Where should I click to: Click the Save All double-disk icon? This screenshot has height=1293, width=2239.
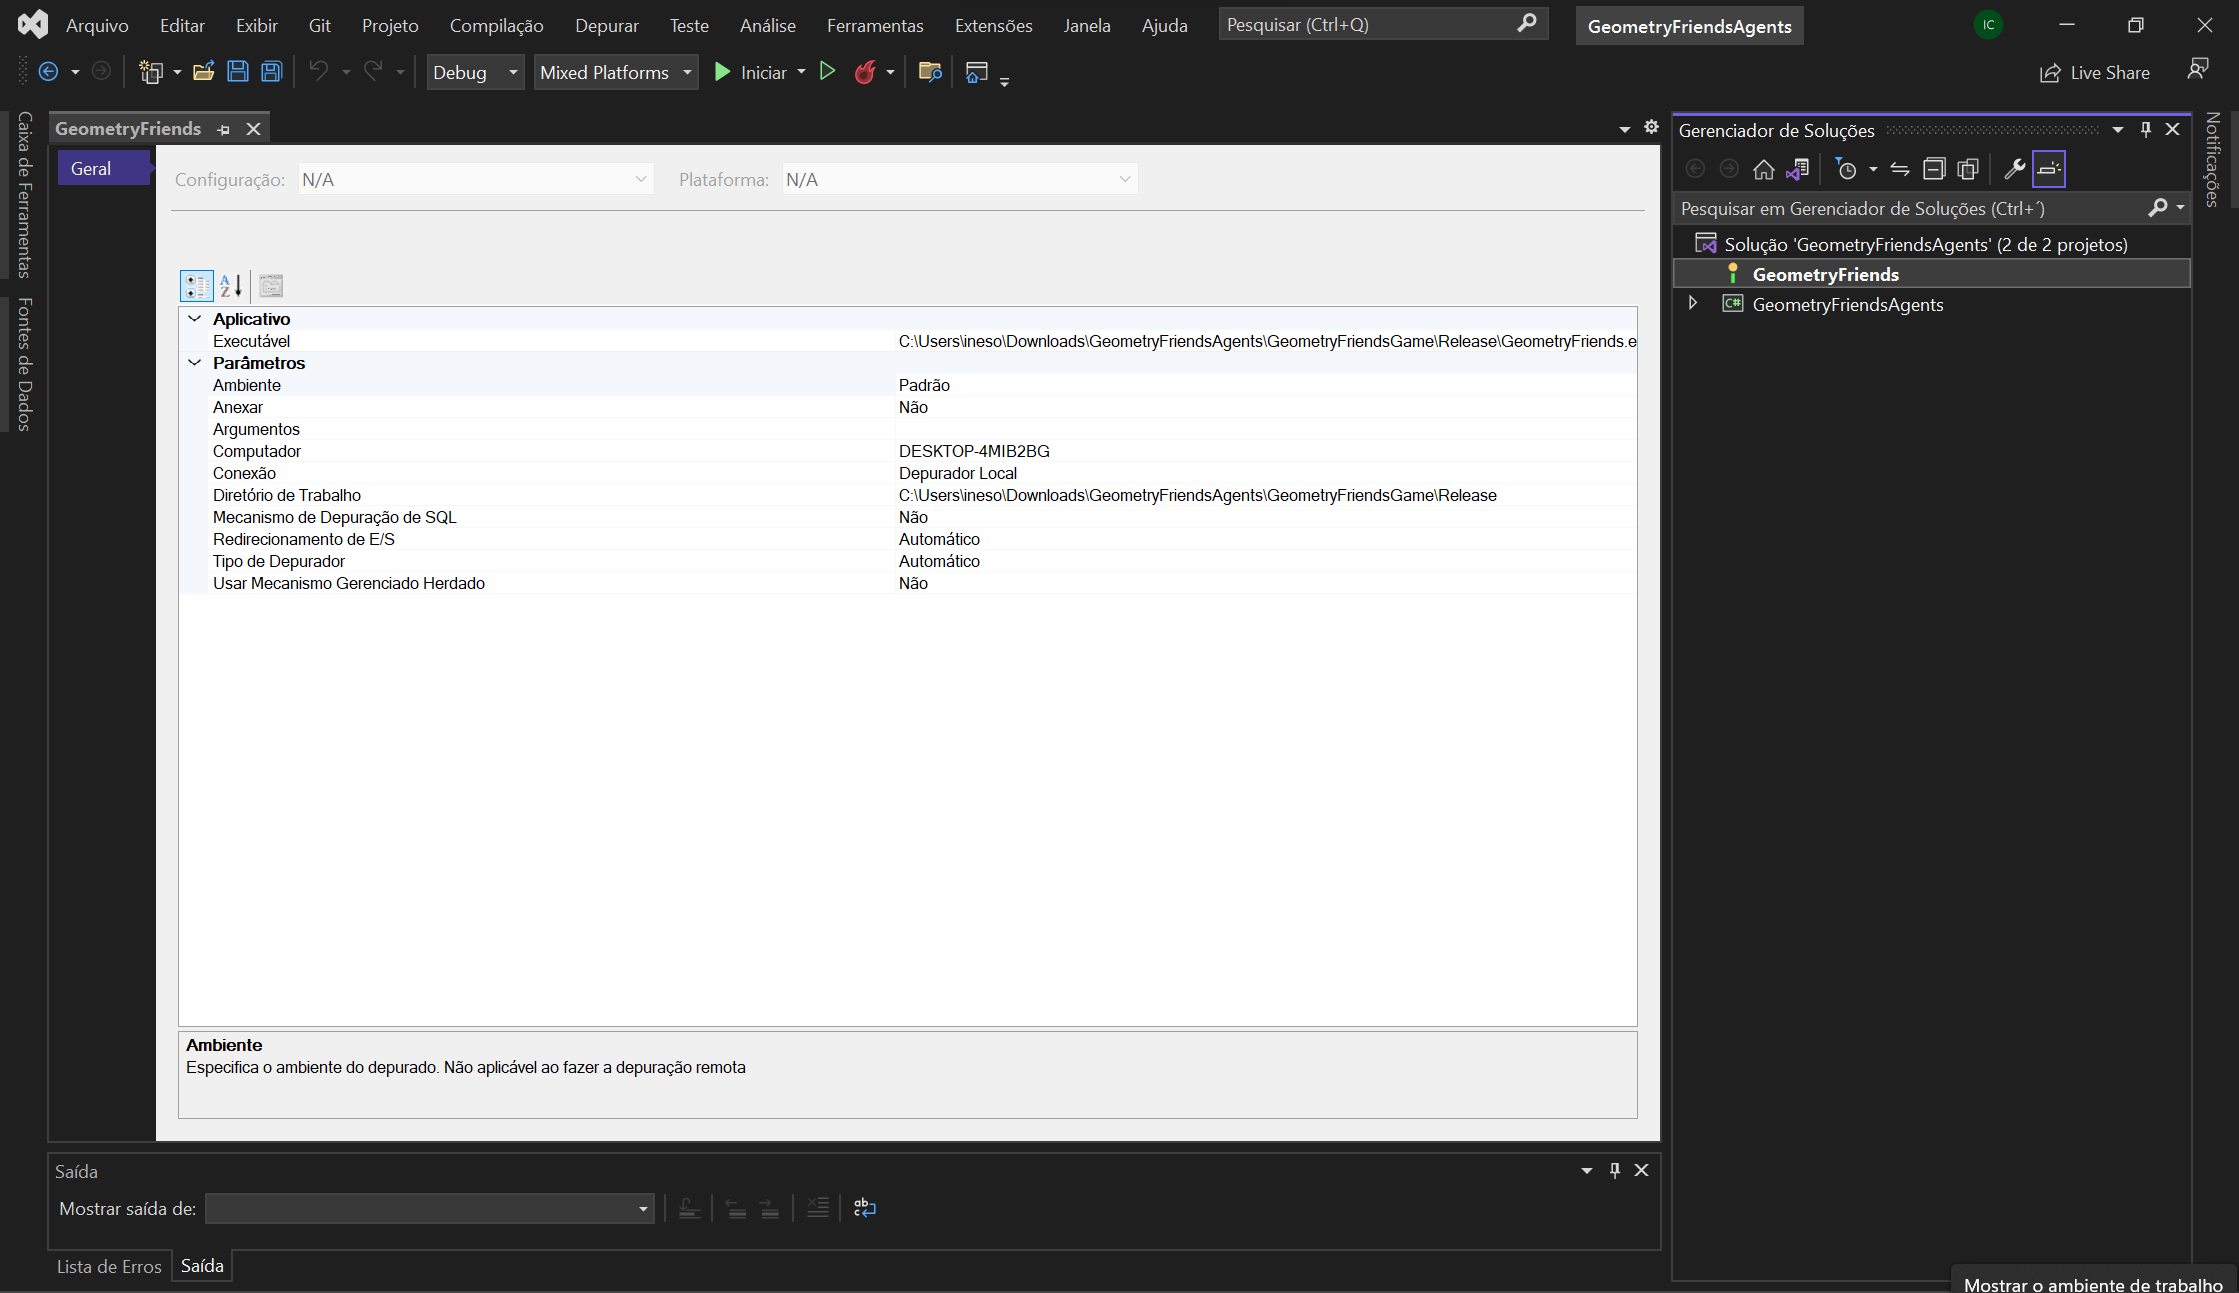tap(272, 72)
